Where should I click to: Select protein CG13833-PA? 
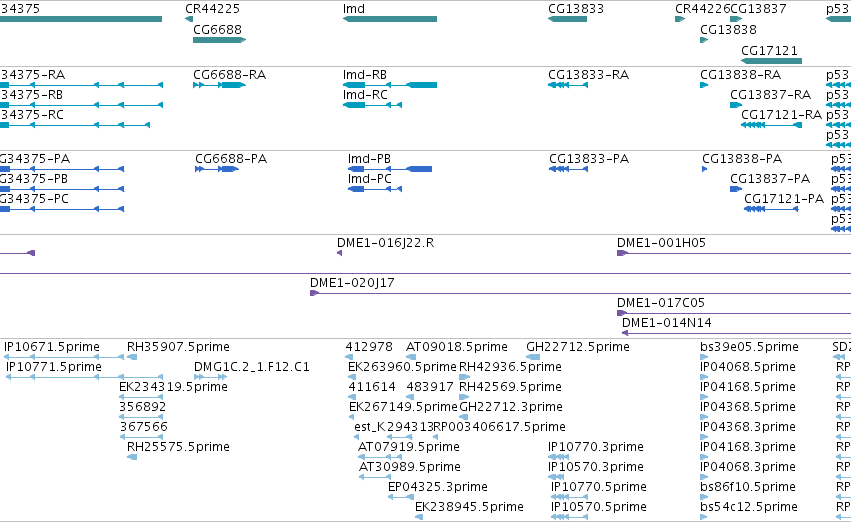(568, 169)
